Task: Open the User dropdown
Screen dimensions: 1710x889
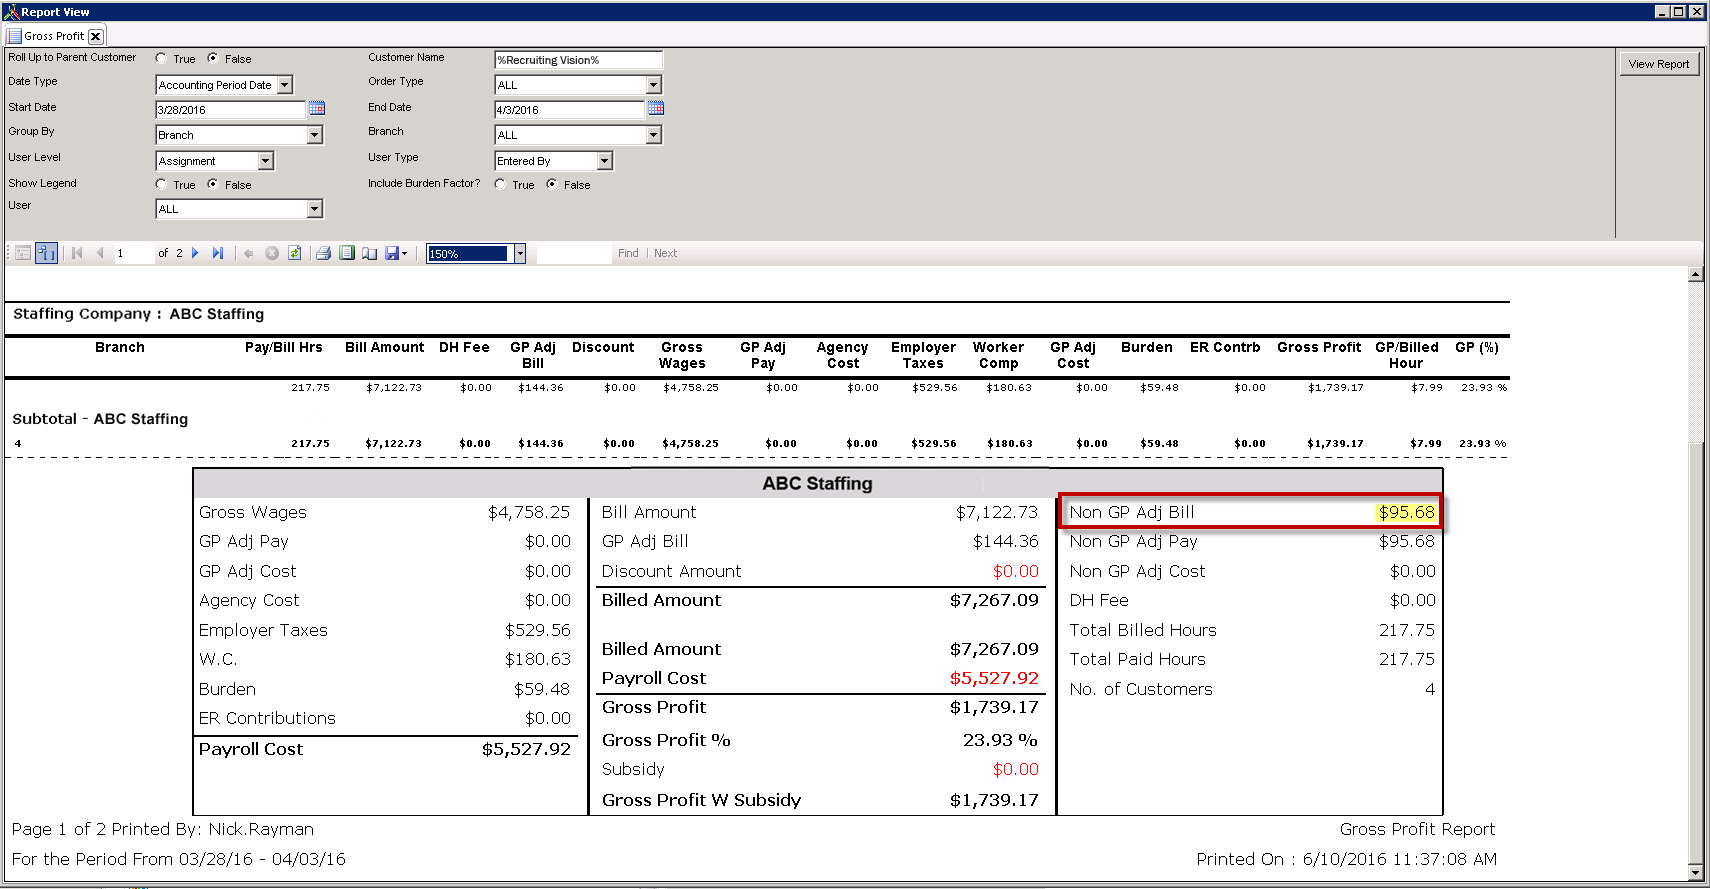Action: [315, 209]
